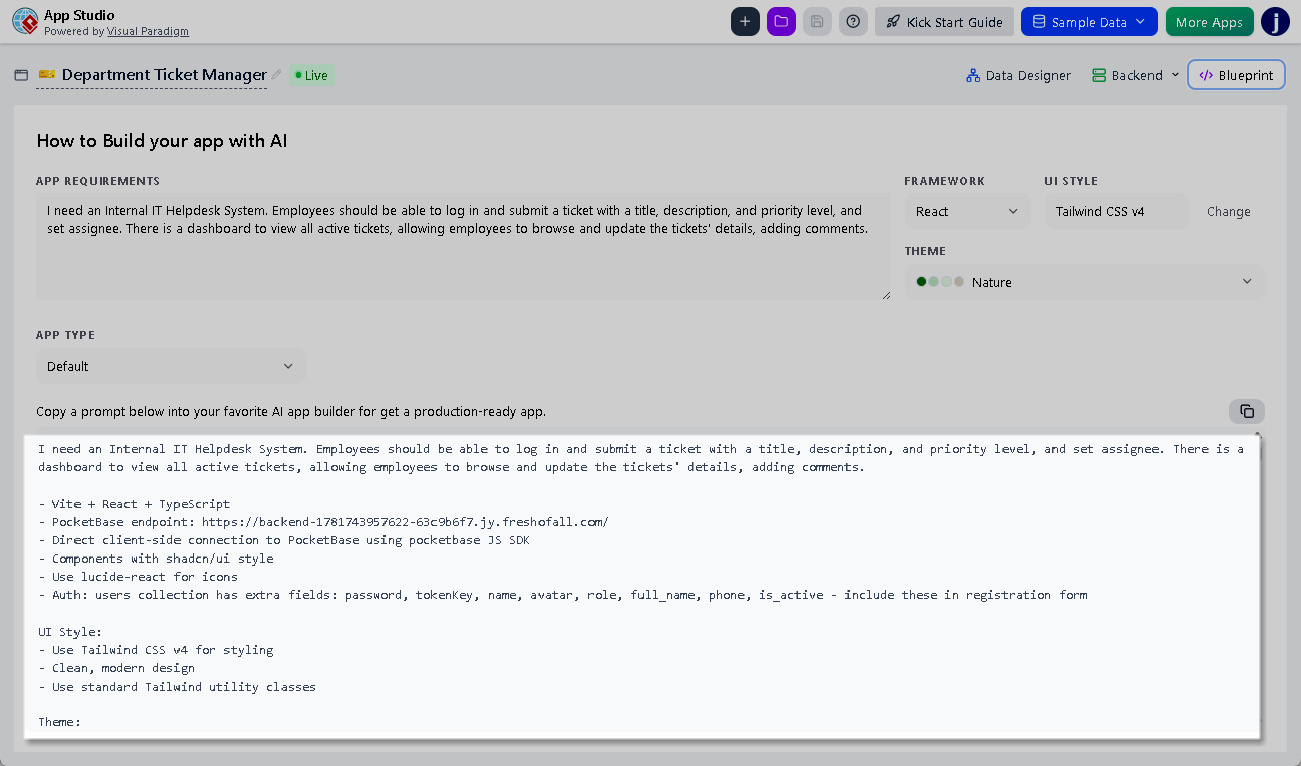Image resolution: width=1301 pixels, height=766 pixels.
Task: Click the "Clean, modern design" line
Action: point(116,668)
